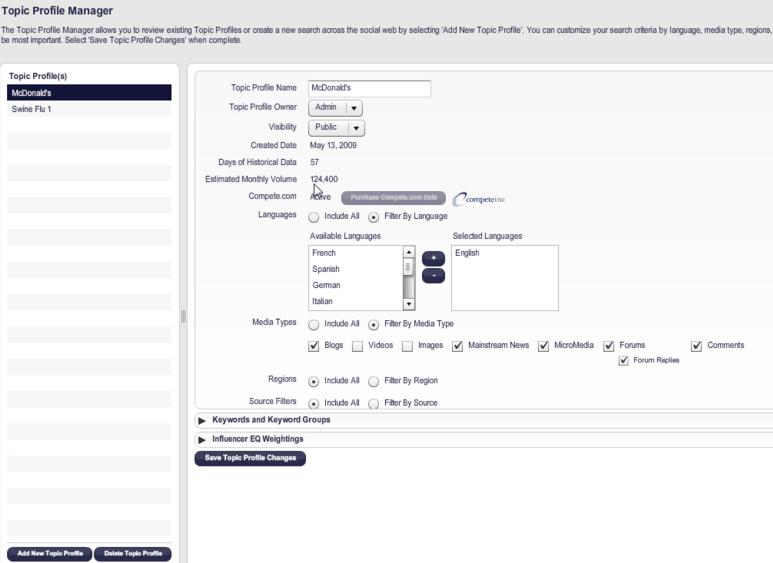Select English in Selected Languages
The image size is (773, 563).
505,253
